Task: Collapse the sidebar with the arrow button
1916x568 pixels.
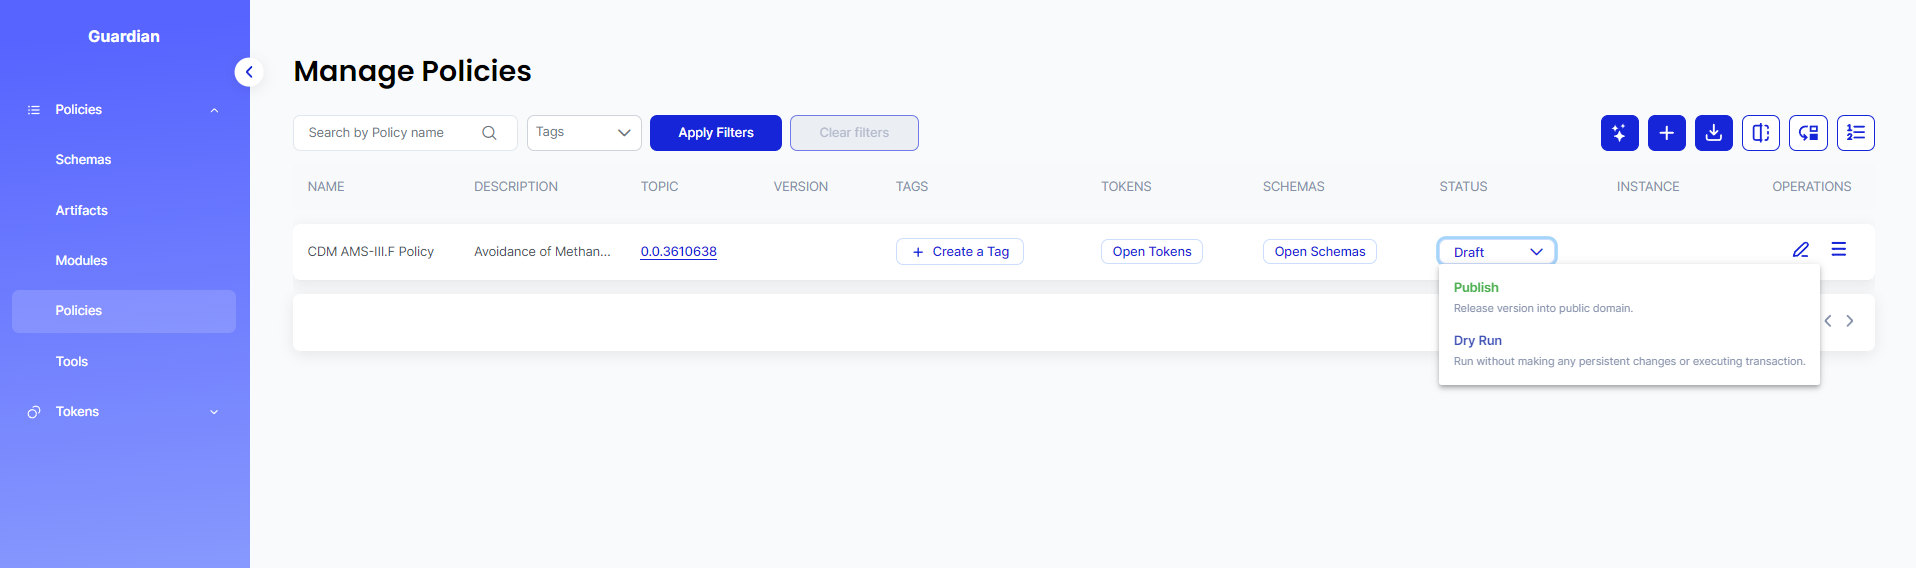Action: 249,72
